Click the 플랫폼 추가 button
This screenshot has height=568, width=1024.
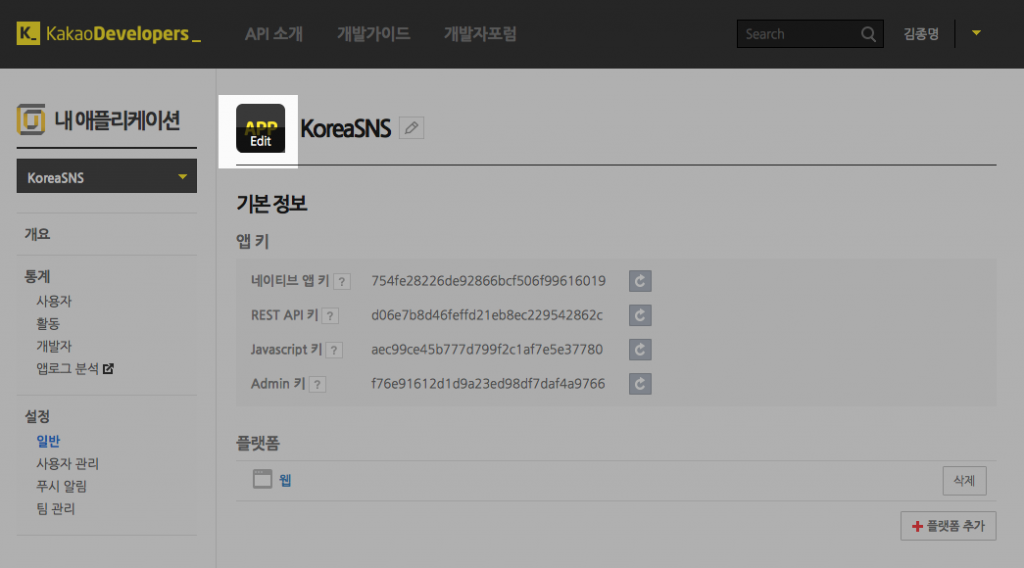[x=948, y=526]
